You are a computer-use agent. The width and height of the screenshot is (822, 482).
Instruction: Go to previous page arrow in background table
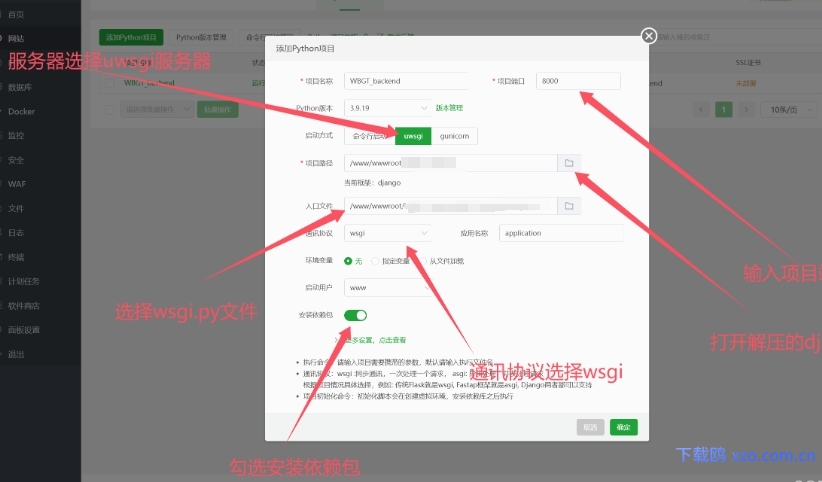point(701,110)
